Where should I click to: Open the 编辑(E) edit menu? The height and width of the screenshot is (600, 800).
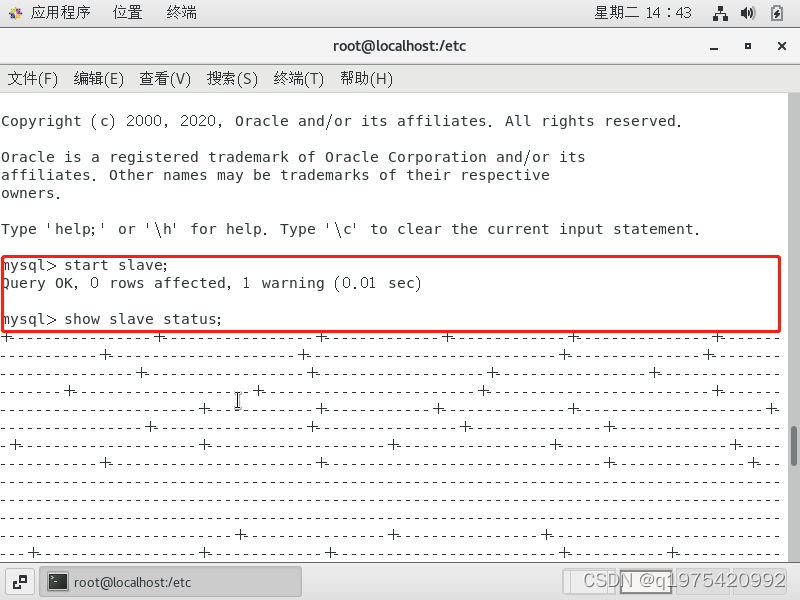point(98,79)
